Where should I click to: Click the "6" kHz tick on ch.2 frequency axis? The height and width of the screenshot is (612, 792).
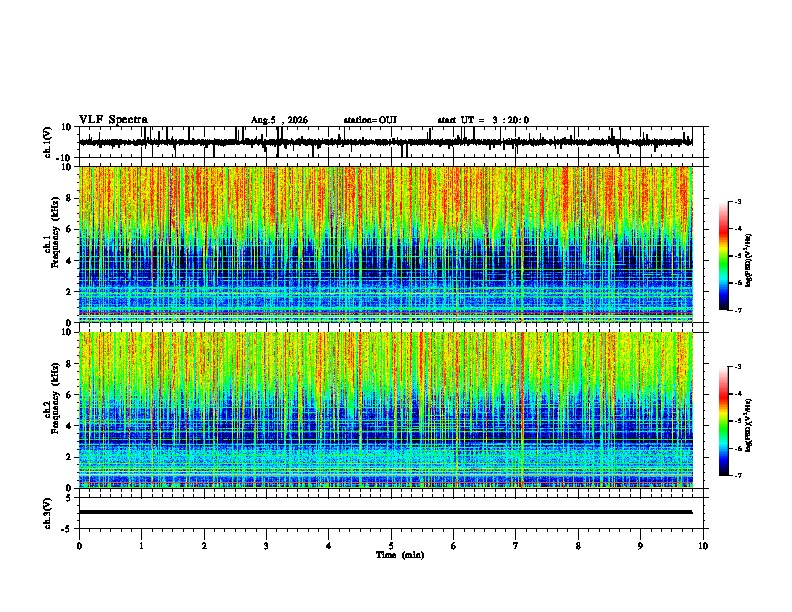coord(69,395)
